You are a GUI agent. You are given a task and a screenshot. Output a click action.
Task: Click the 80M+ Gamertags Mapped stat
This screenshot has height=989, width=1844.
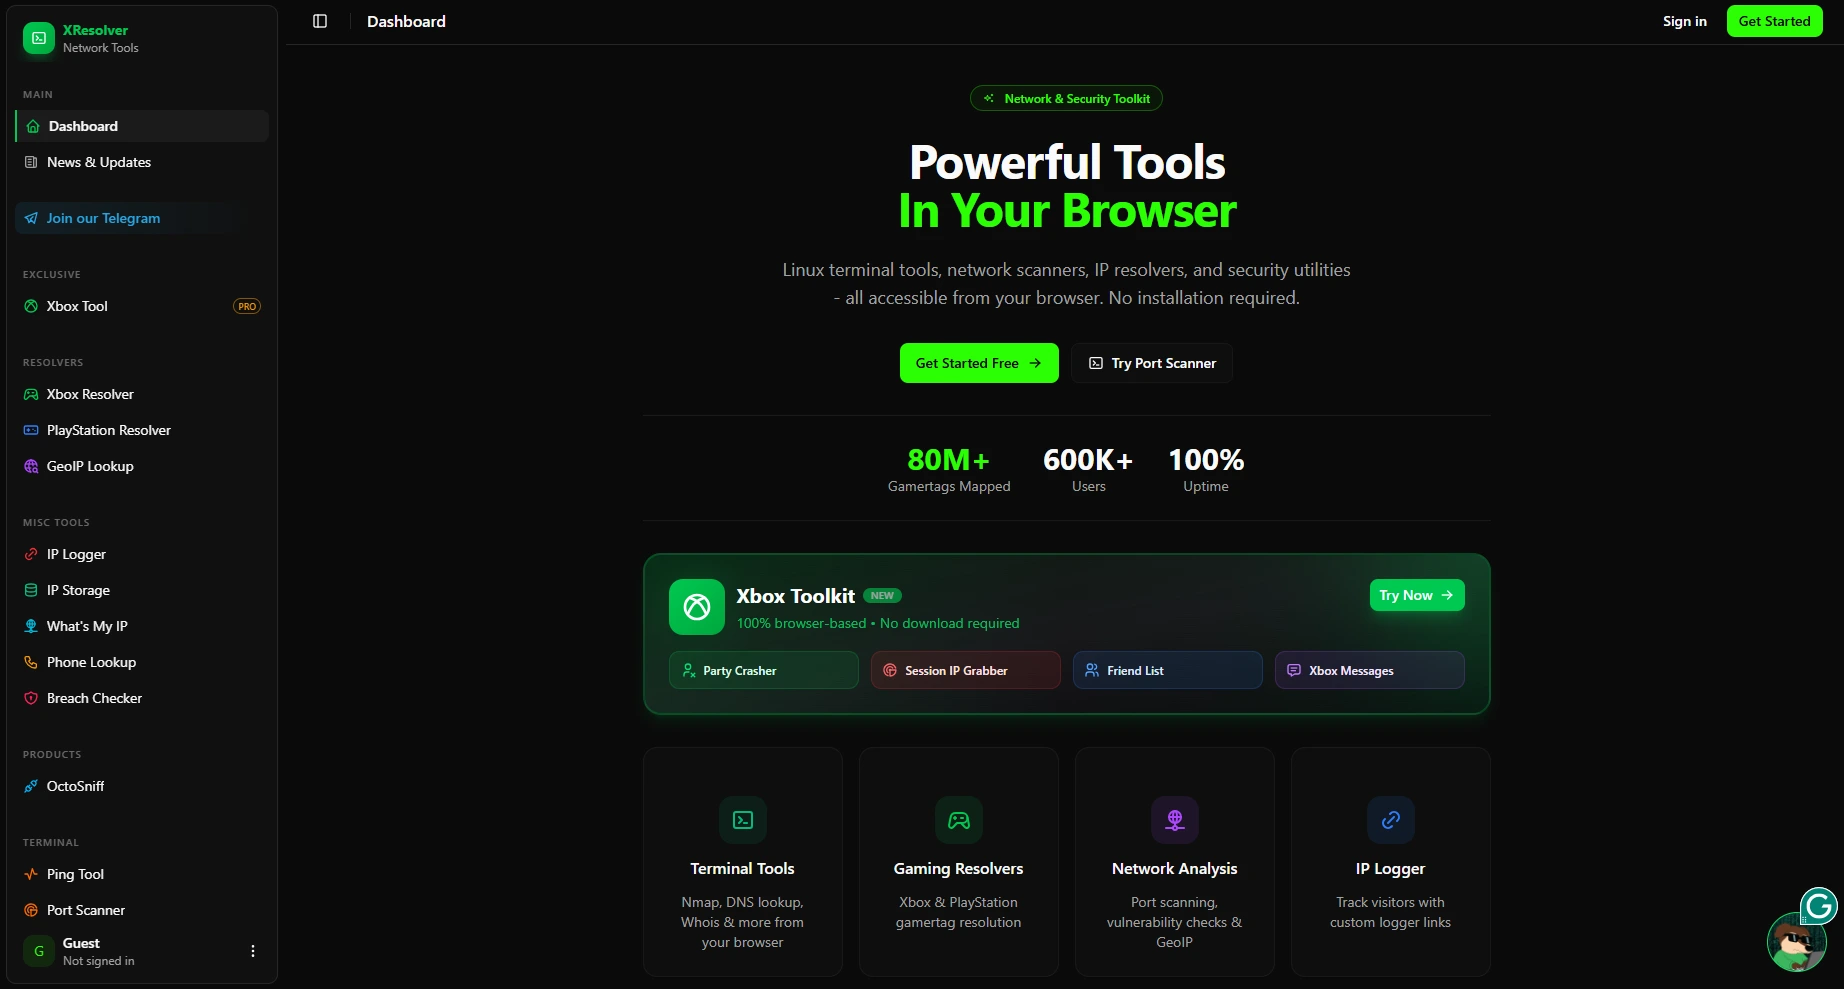tap(949, 469)
